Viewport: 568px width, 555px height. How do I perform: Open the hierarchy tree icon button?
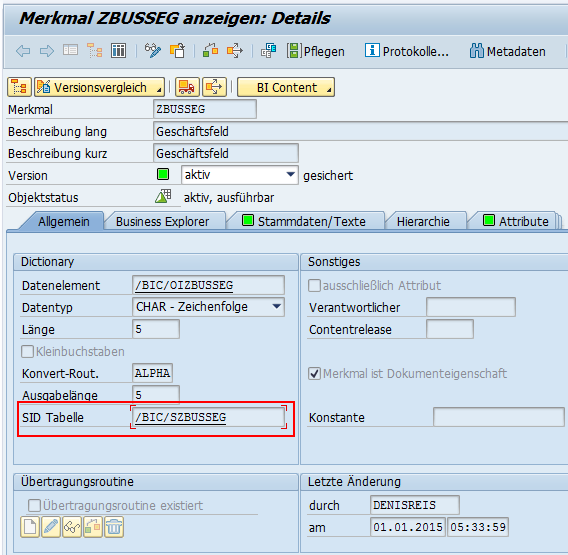click(19, 87)
